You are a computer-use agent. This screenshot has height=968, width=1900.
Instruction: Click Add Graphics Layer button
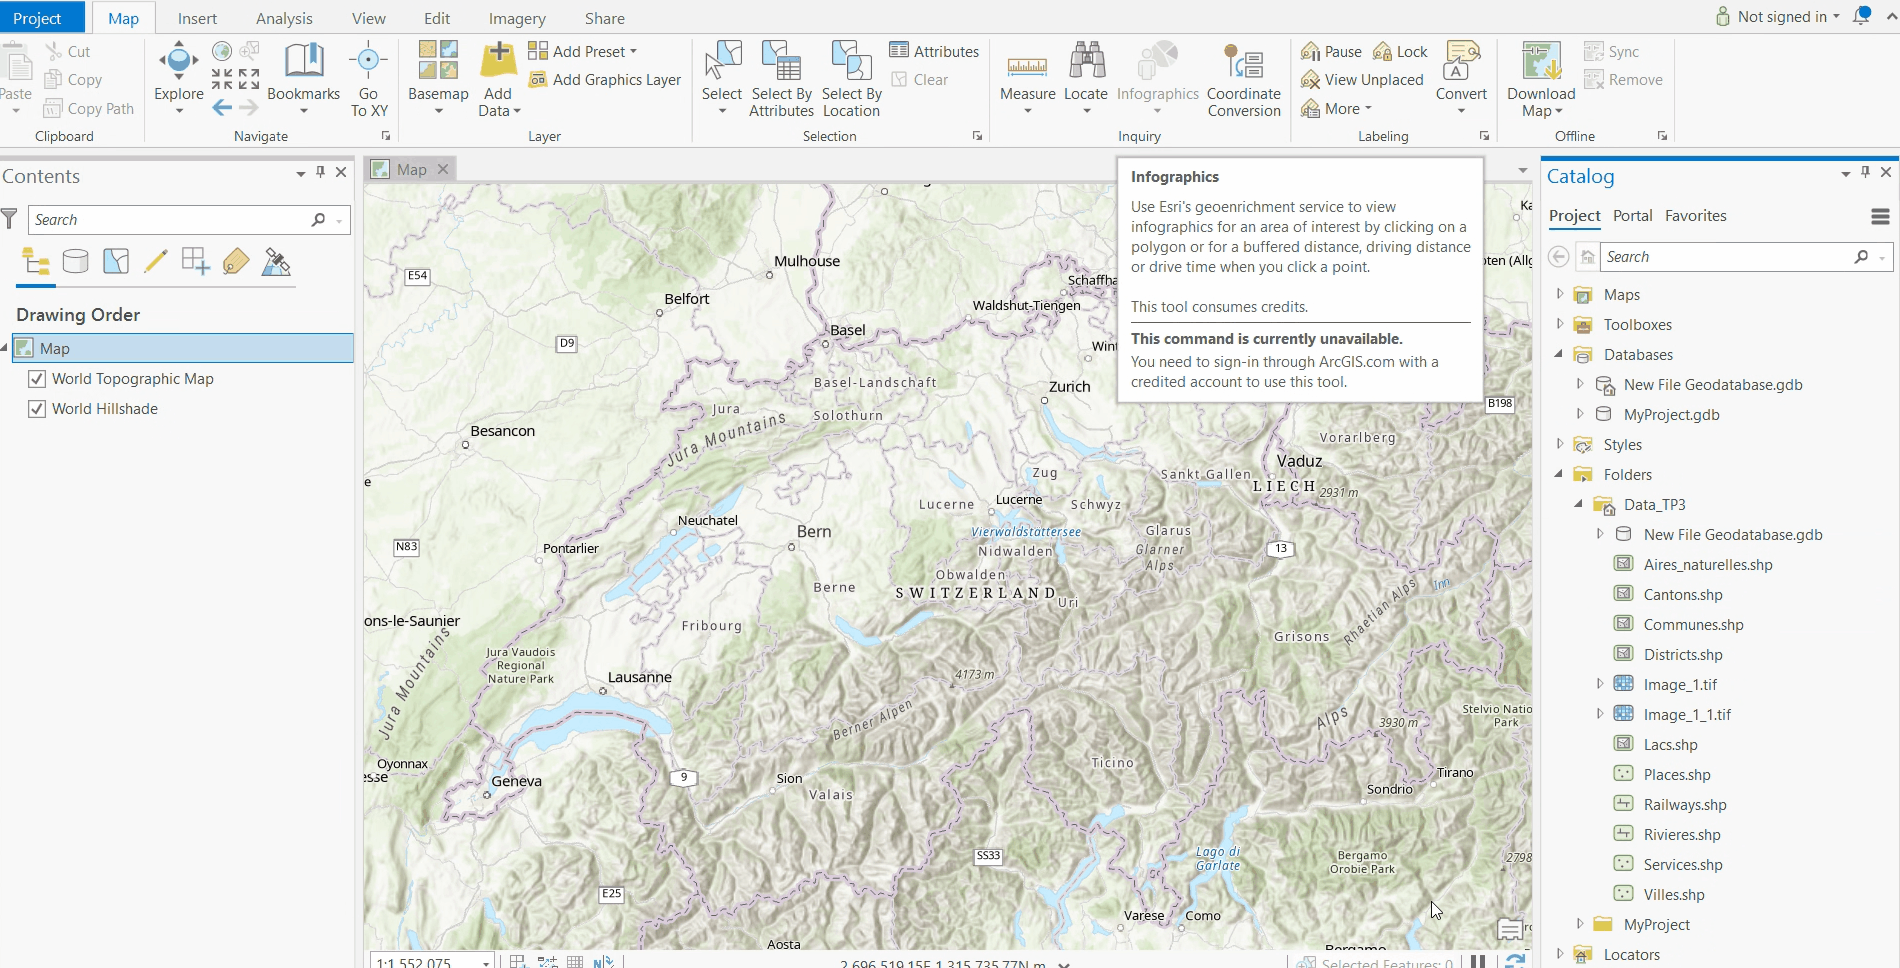pyautogui.click(x=605, y=80)
